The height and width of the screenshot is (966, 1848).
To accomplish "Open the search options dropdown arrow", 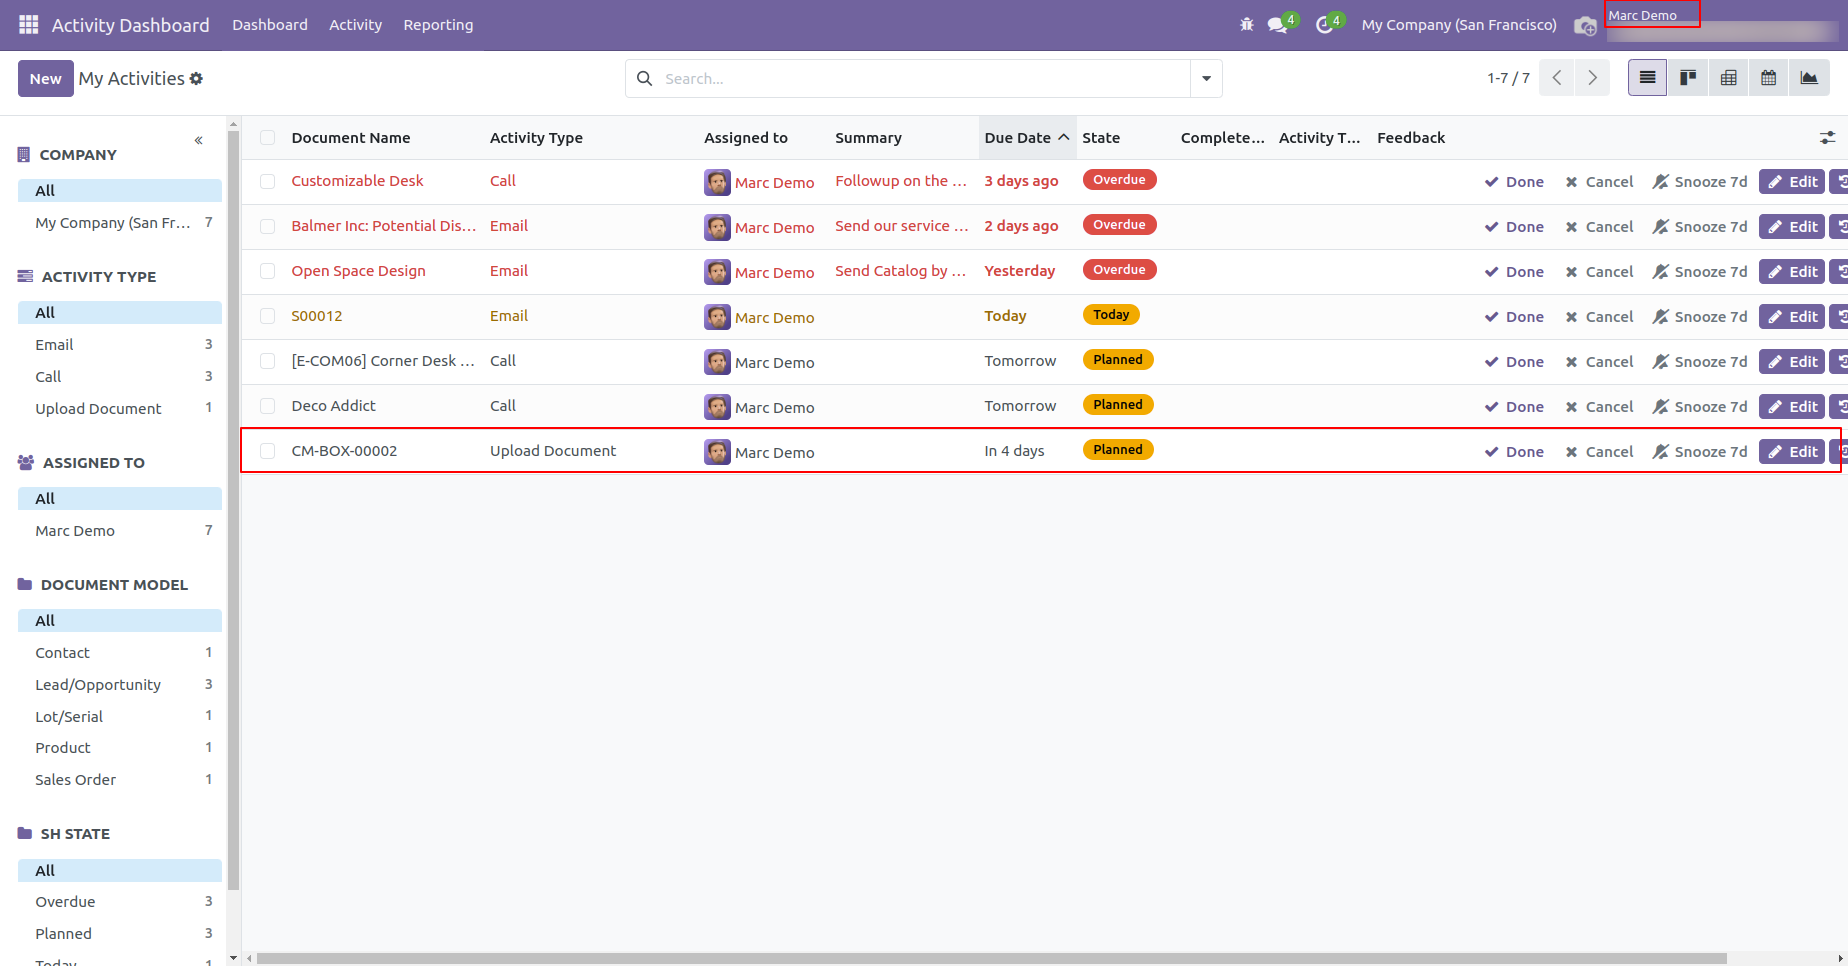I will (1206, 78).
